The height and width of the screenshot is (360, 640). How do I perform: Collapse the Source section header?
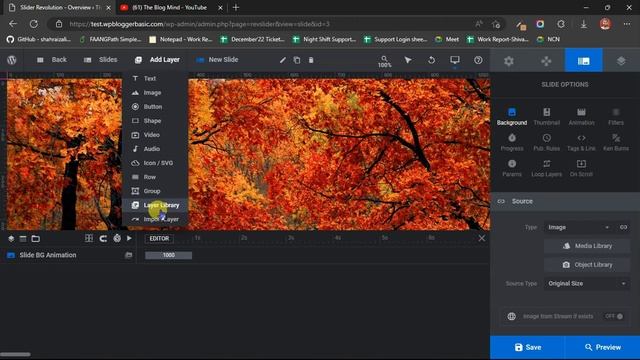tap(565, 201)
